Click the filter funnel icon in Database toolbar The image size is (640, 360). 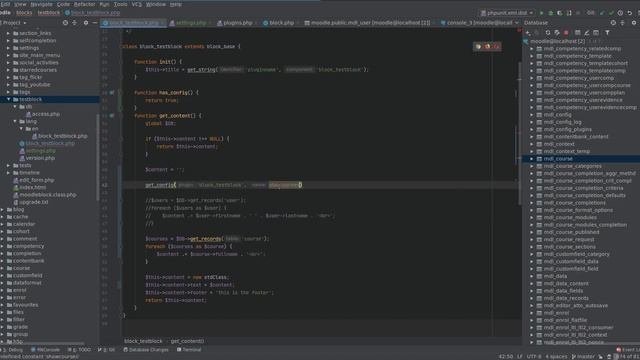point(607,33)
